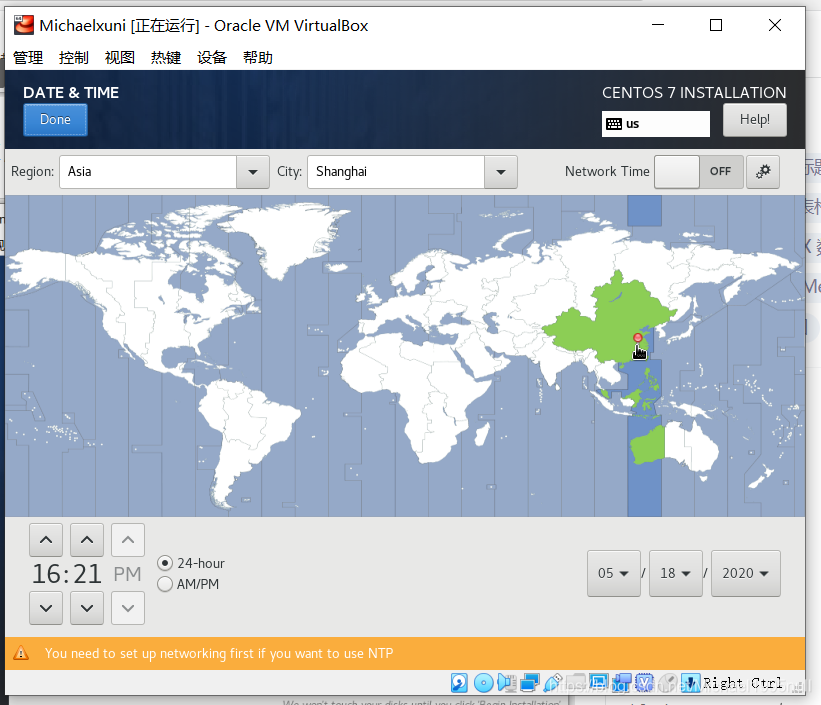Click the optical disk status icon
This screenshot has height=705, width=821.
coord(484,682)
